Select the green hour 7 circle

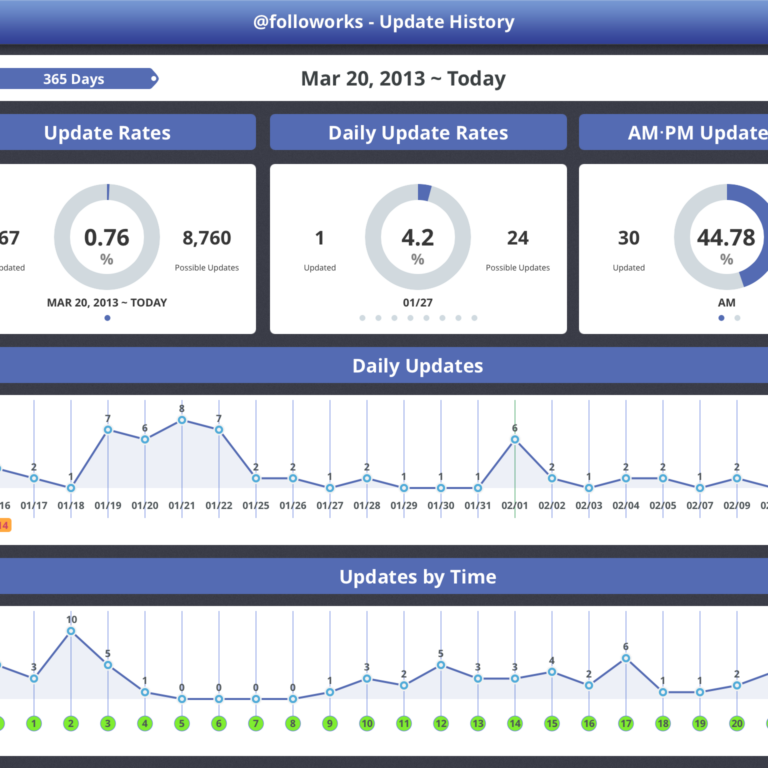(x=256, y=723)
